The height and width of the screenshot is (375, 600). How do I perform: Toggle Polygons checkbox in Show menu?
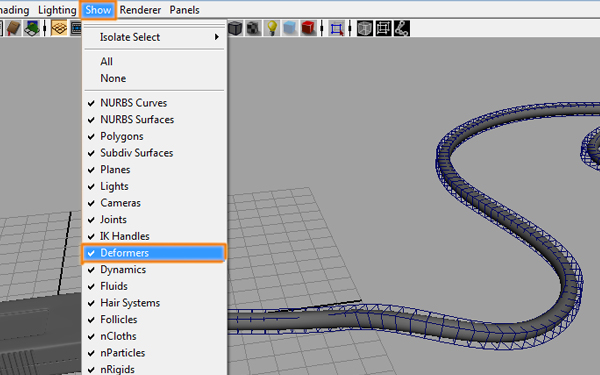[154, 136]
